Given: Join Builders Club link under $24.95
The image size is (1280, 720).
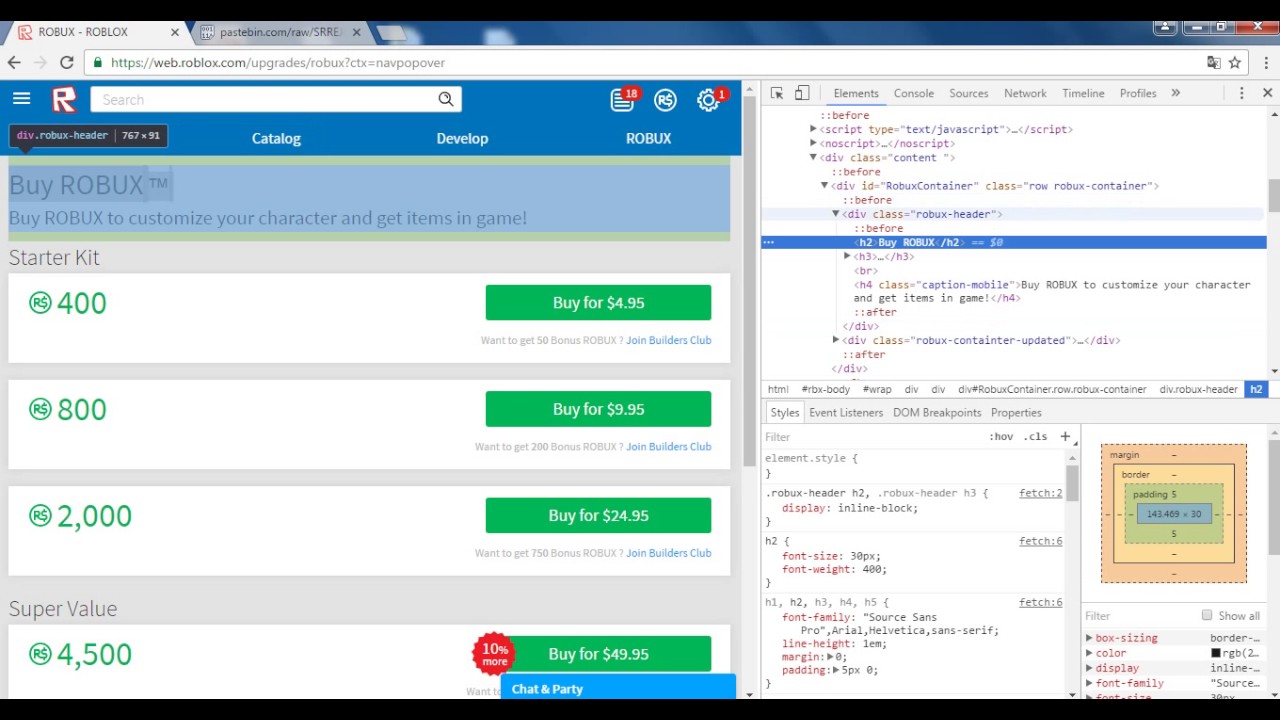Looking at the screenshot, I should [x=668, y=553].
